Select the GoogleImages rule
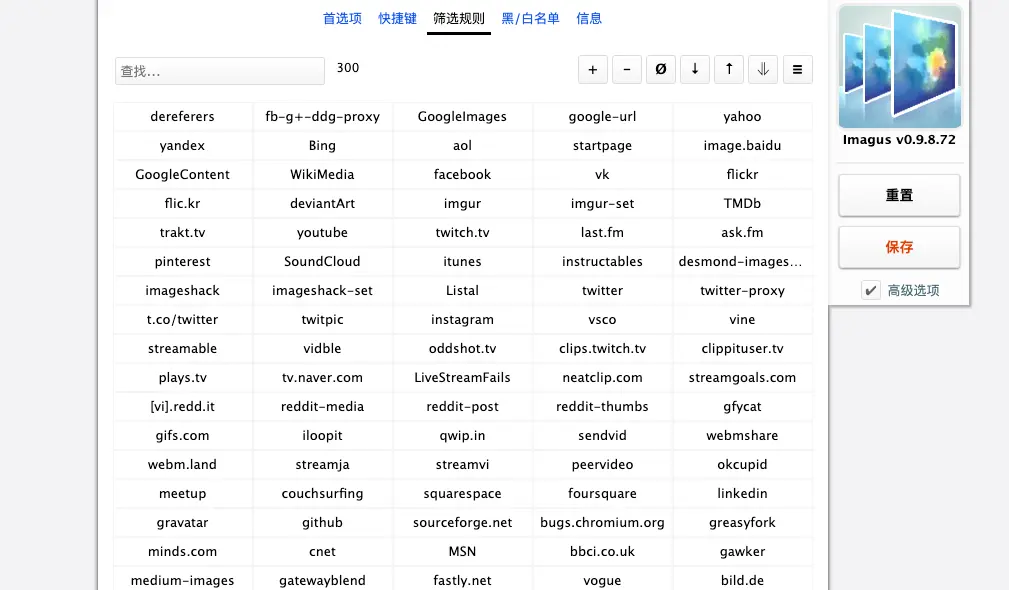The width and height of the screenshot is (1009, 590). 463,116
